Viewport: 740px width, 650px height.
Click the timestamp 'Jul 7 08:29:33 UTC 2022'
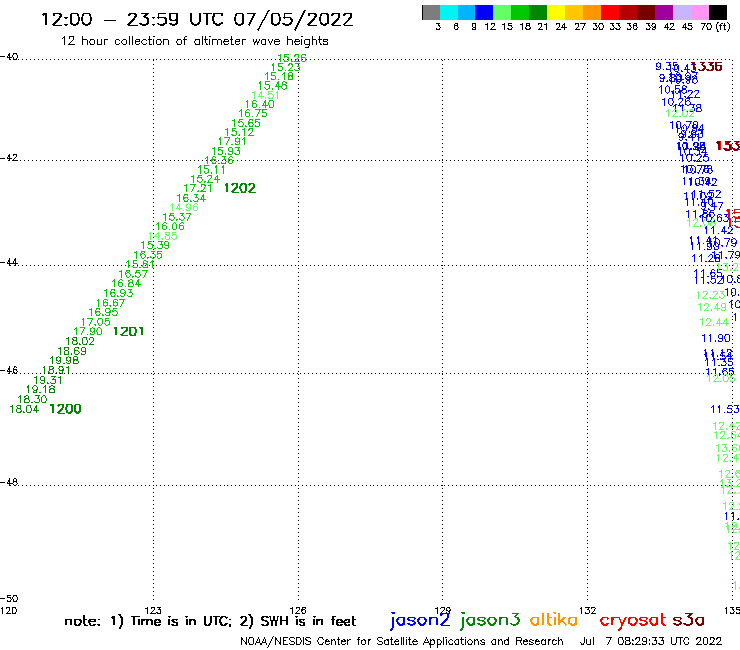(651, 641)
